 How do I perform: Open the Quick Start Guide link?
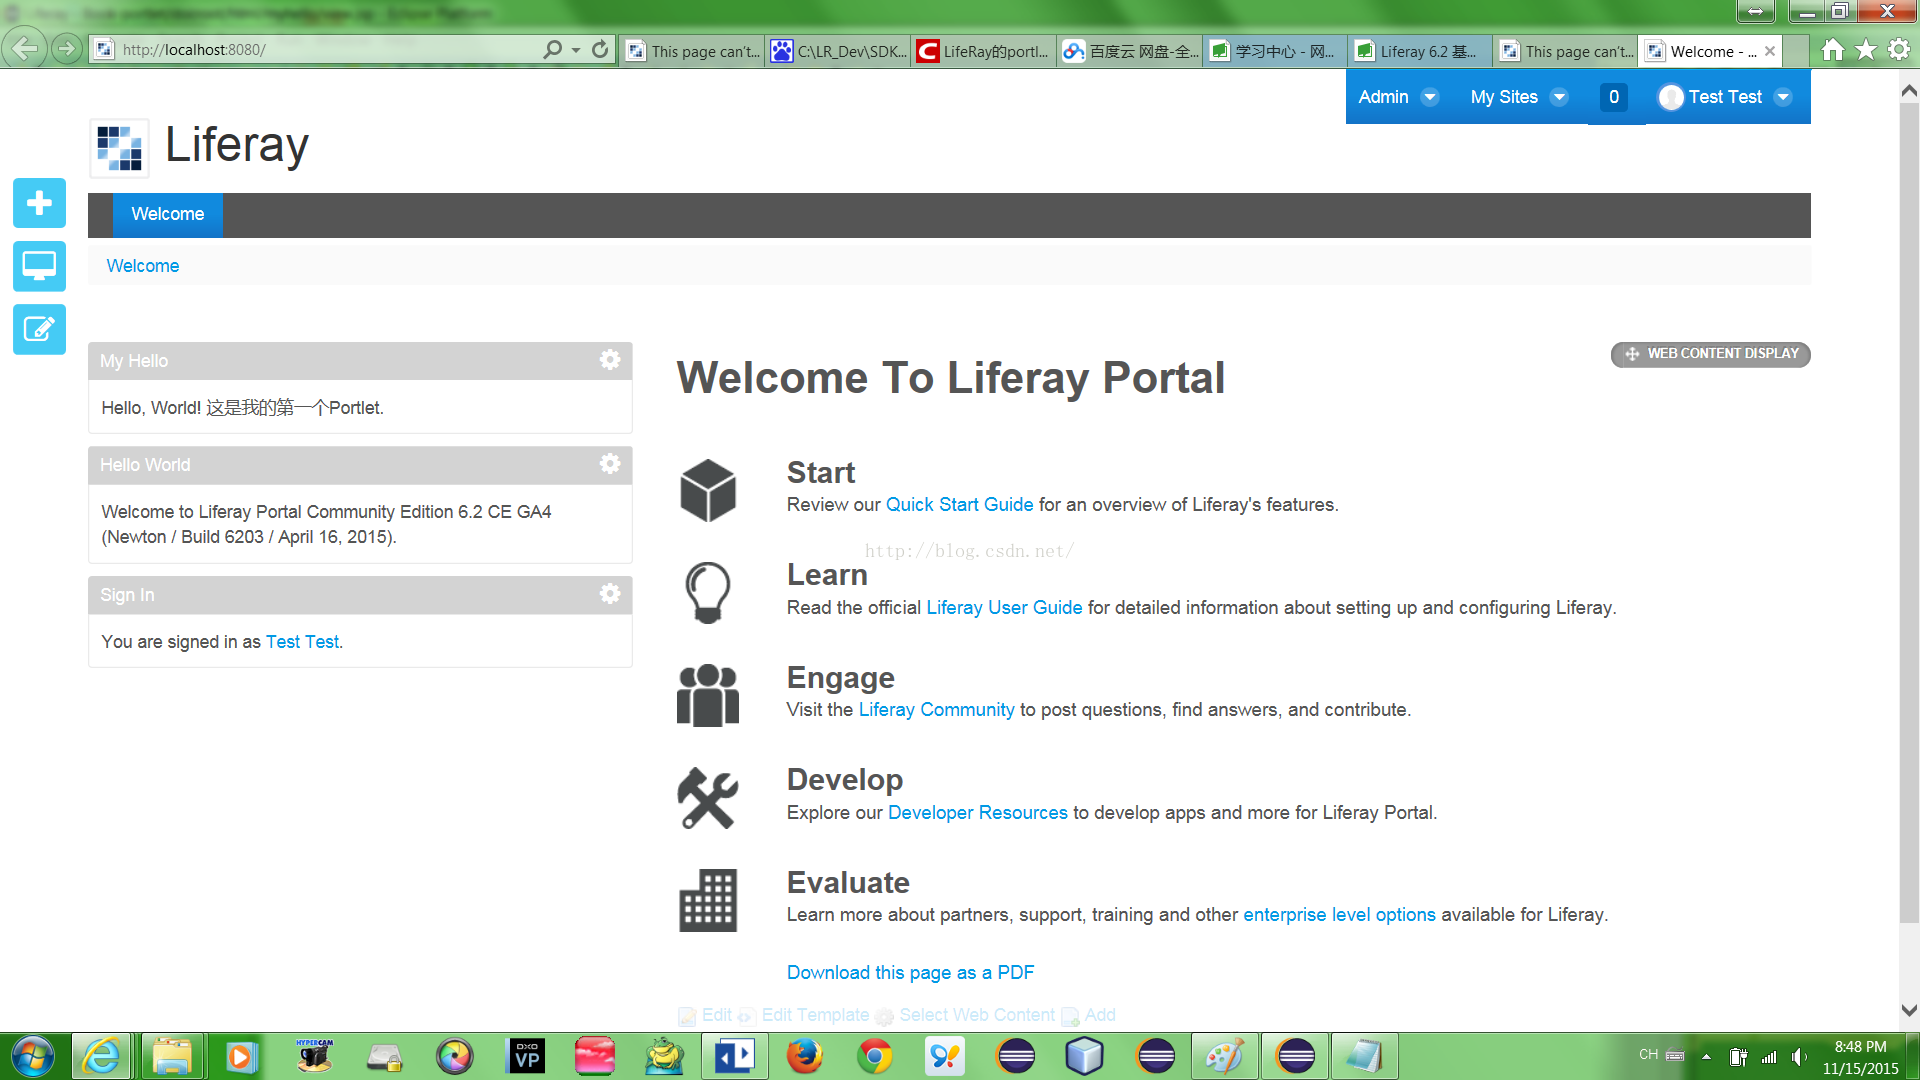tap(959, 505)
